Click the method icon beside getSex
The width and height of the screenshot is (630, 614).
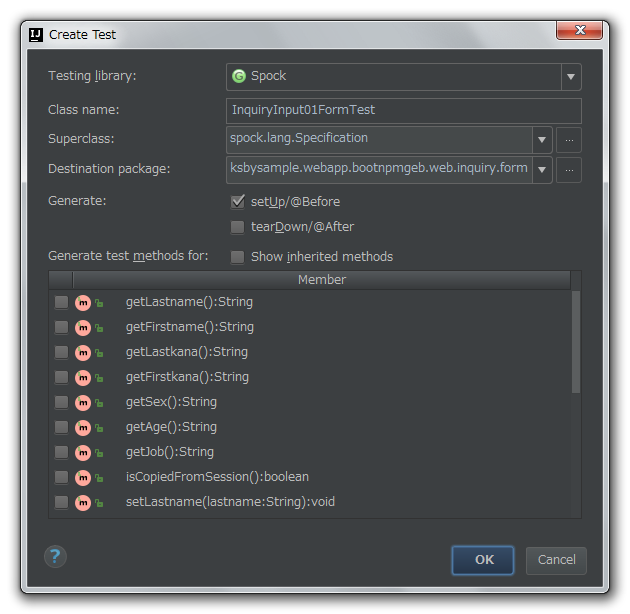pyautogui.click(x=83, y=403)
